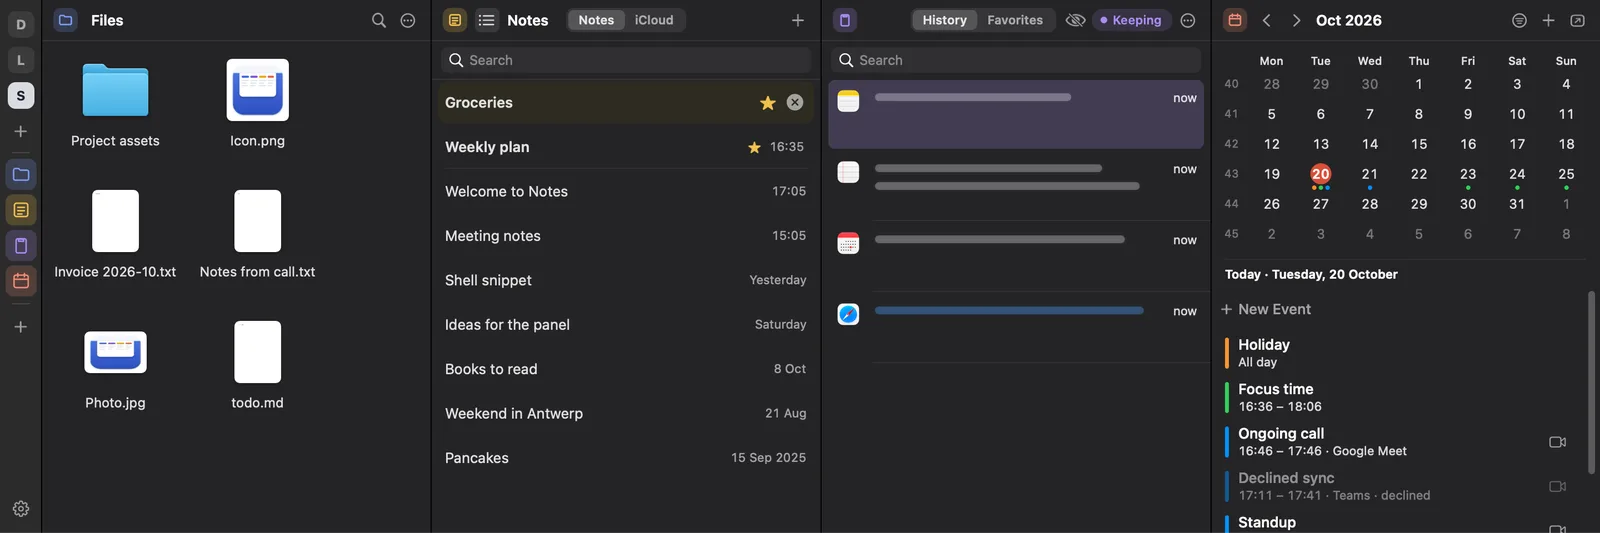Toggle the notes list view icon
The width and height of the screenshot is (1600, 533).
tap(487, 20)
